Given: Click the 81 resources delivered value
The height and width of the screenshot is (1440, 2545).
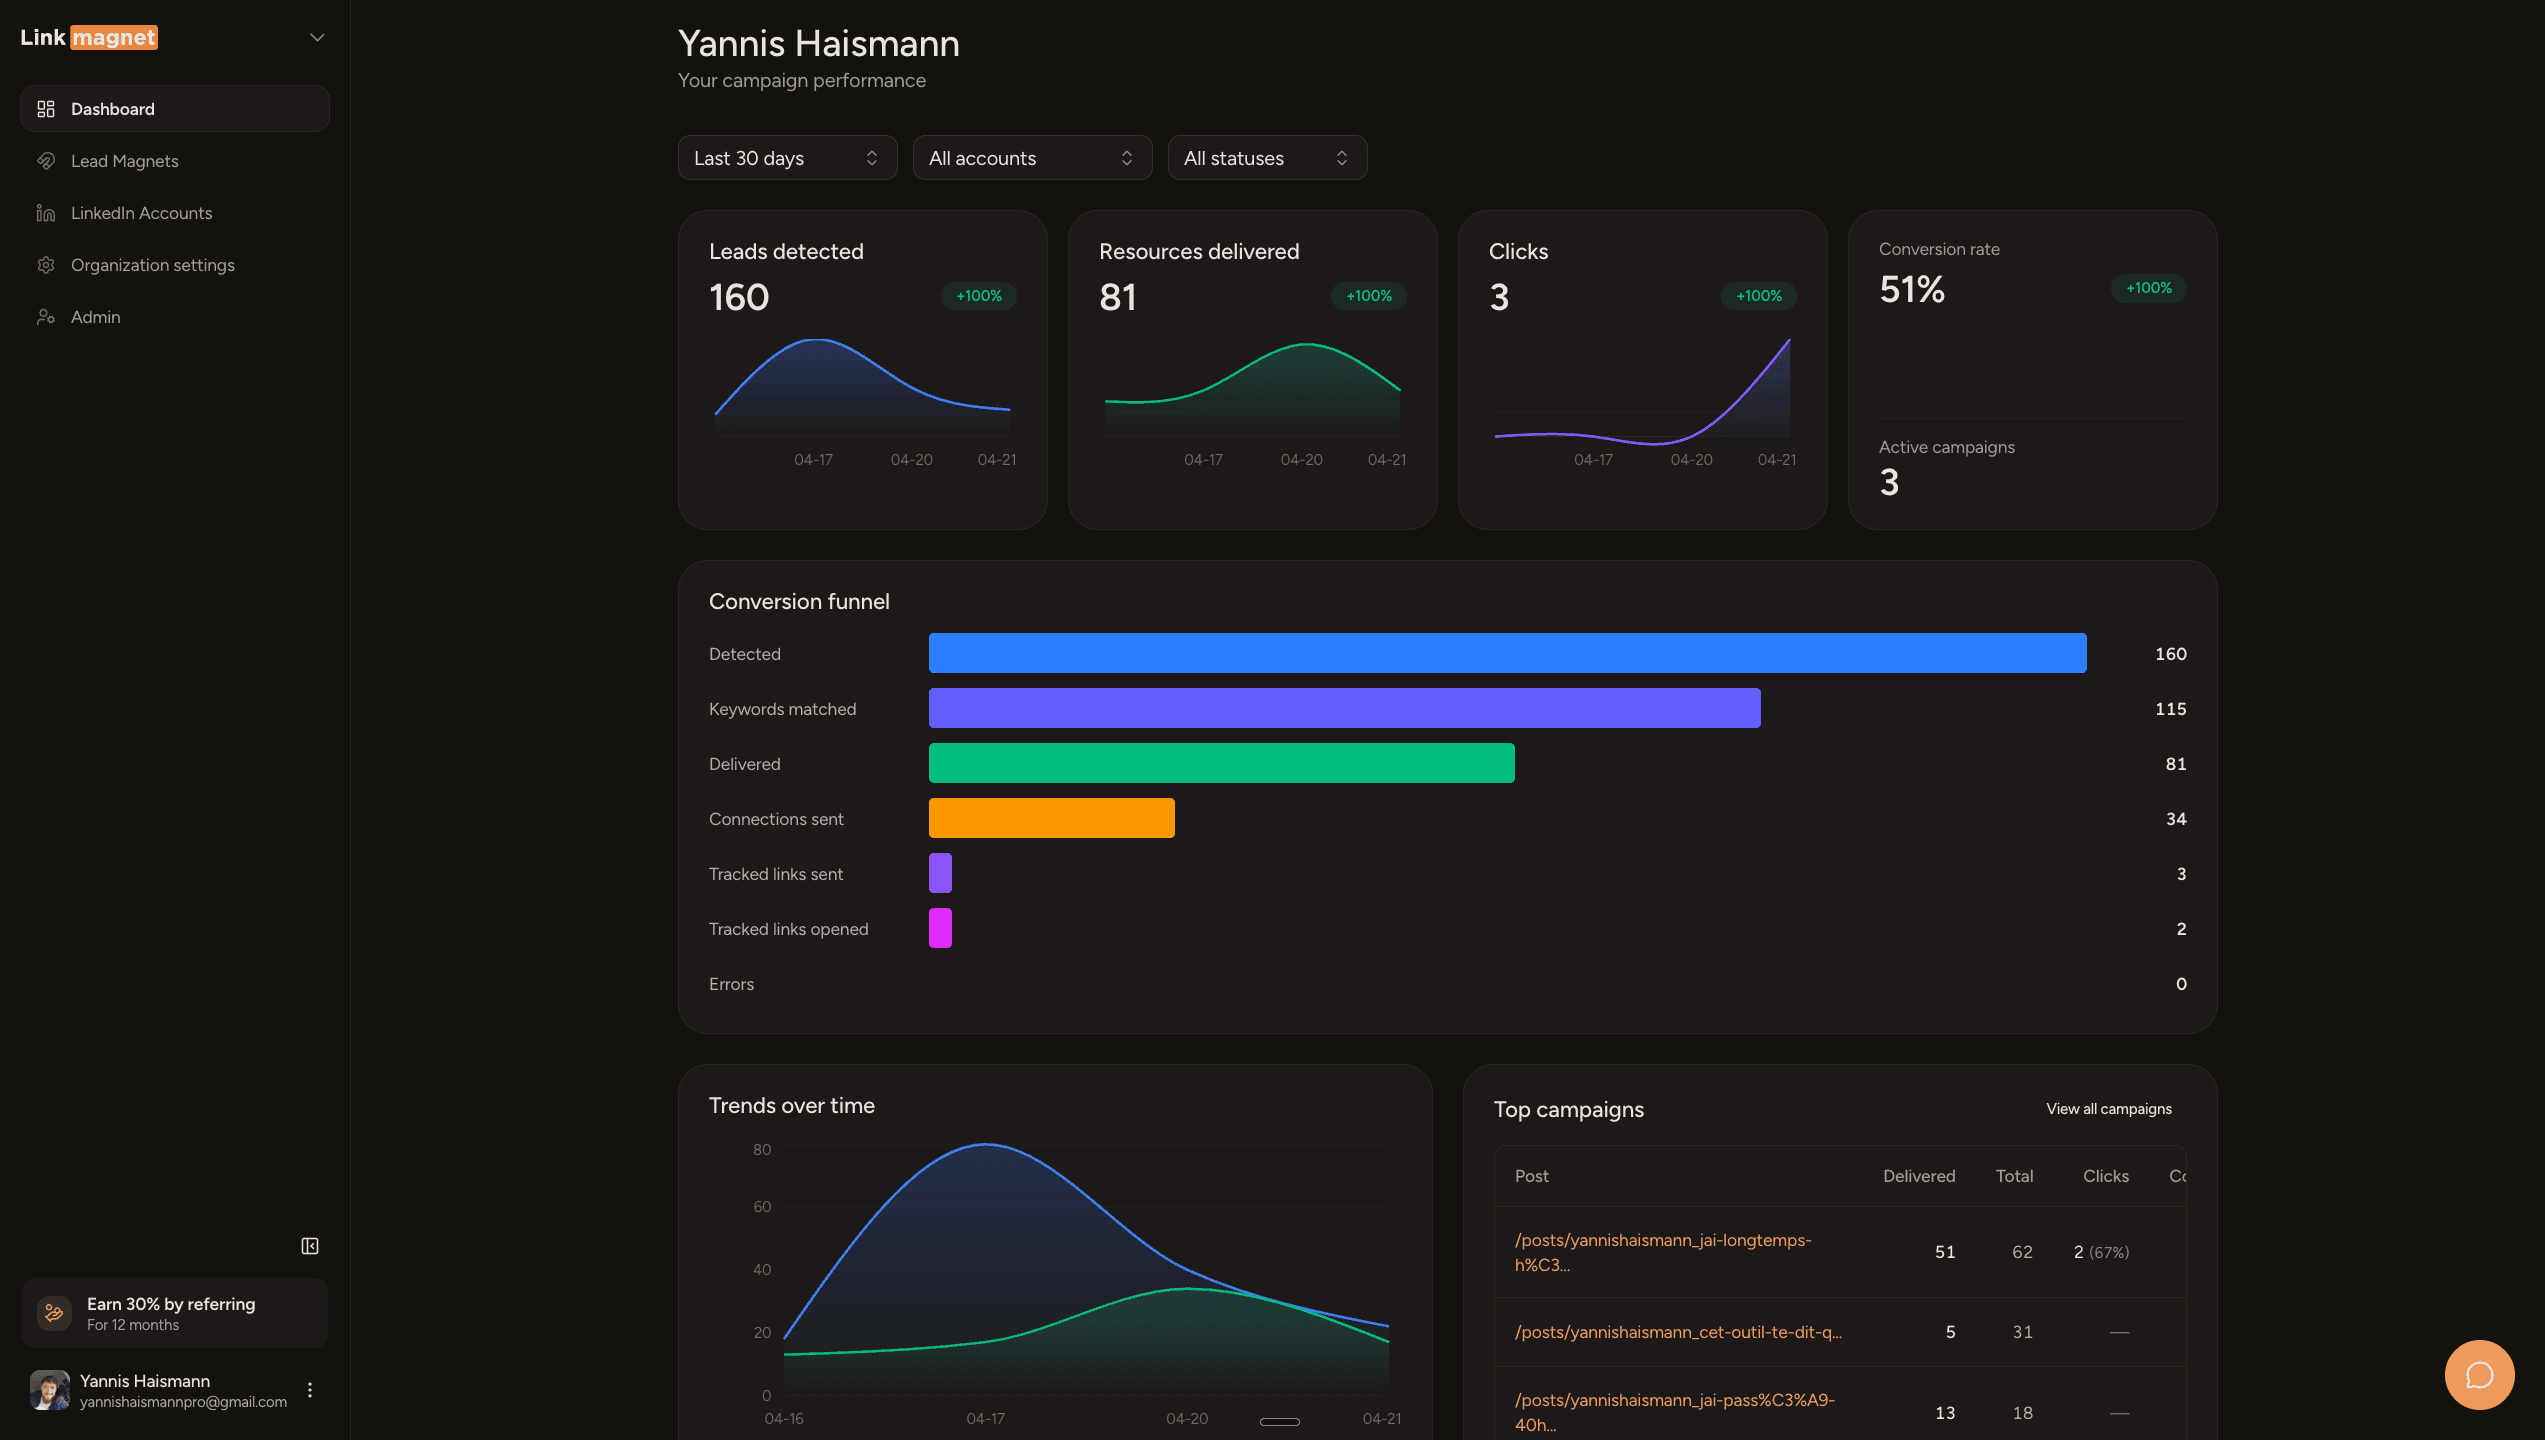Looking at the screenshot, I should [1118, 297].
